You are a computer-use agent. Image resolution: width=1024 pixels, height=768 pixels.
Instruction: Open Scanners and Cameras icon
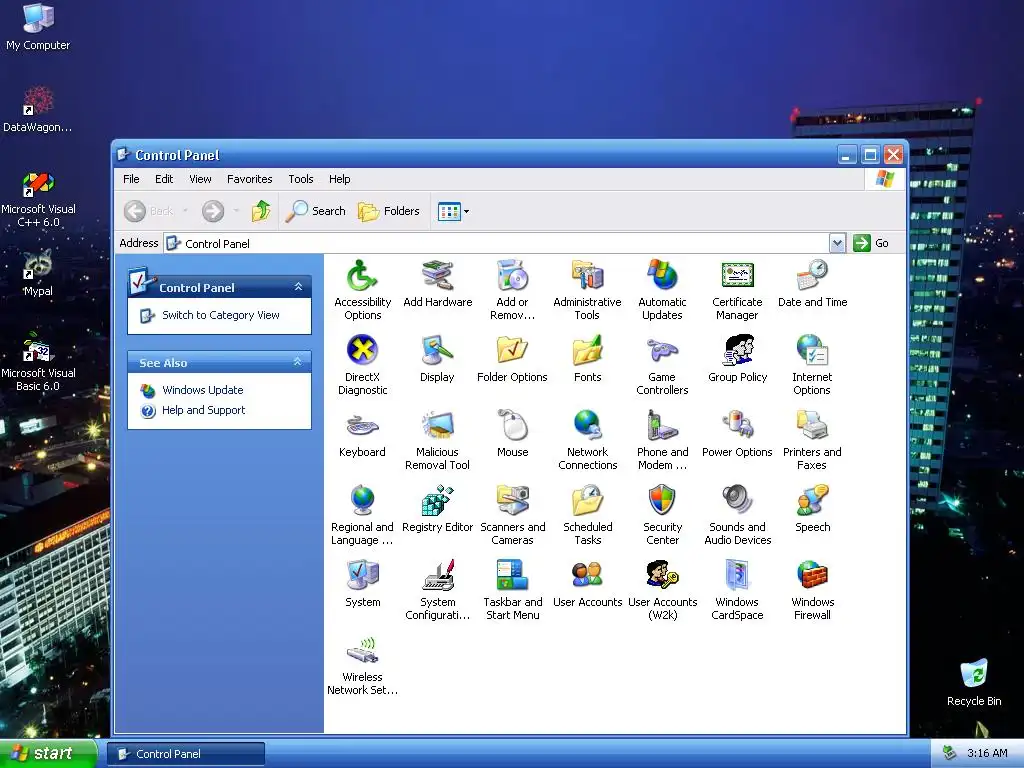[513, 515]
